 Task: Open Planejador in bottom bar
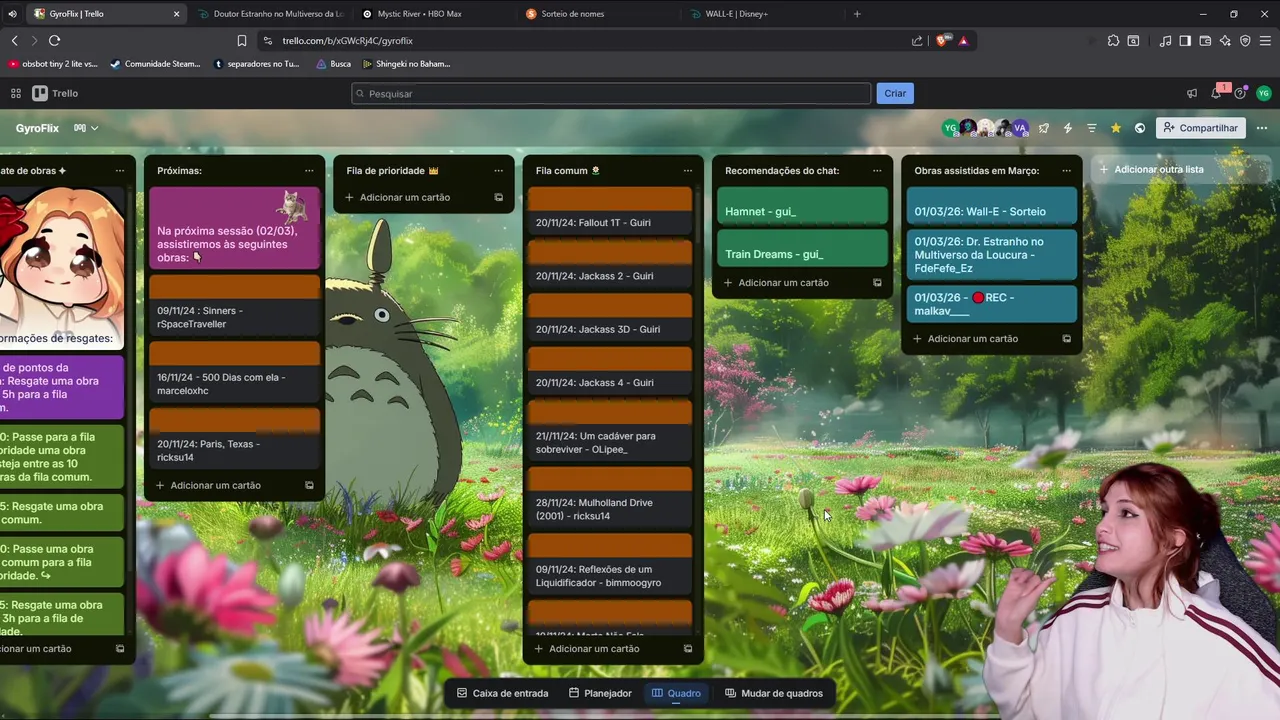click(x=600, y=693)
